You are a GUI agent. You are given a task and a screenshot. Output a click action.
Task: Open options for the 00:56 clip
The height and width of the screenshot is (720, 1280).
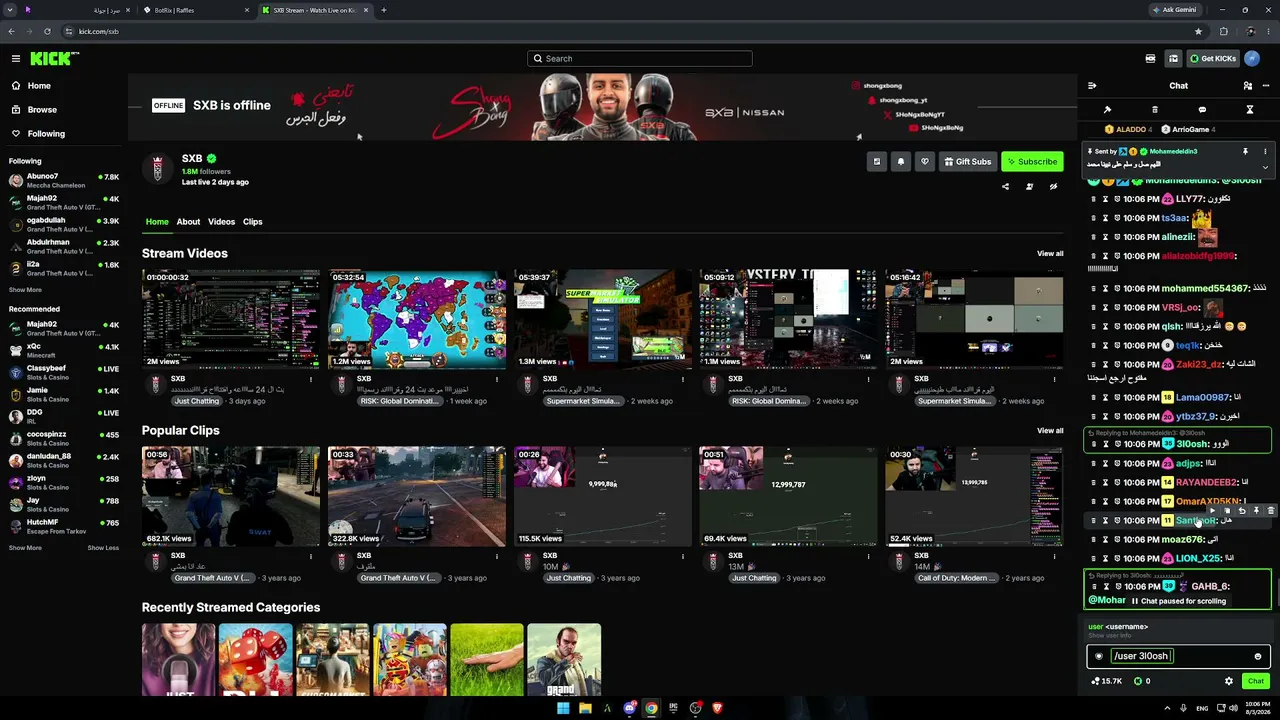point(311,556)
